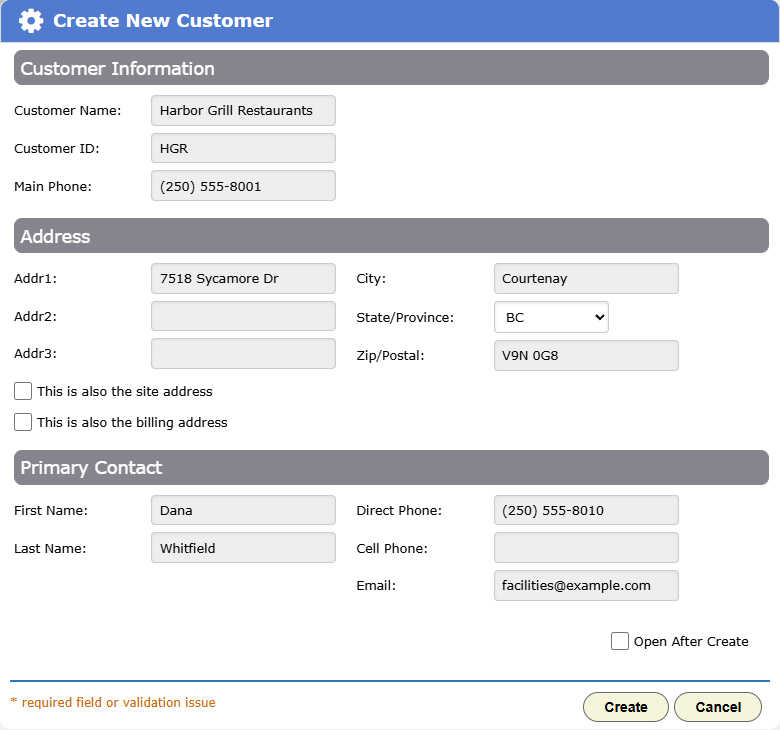Click the 'Cell Phone:' label
Viewport: 780px width, 730px height.
point(392,548)
